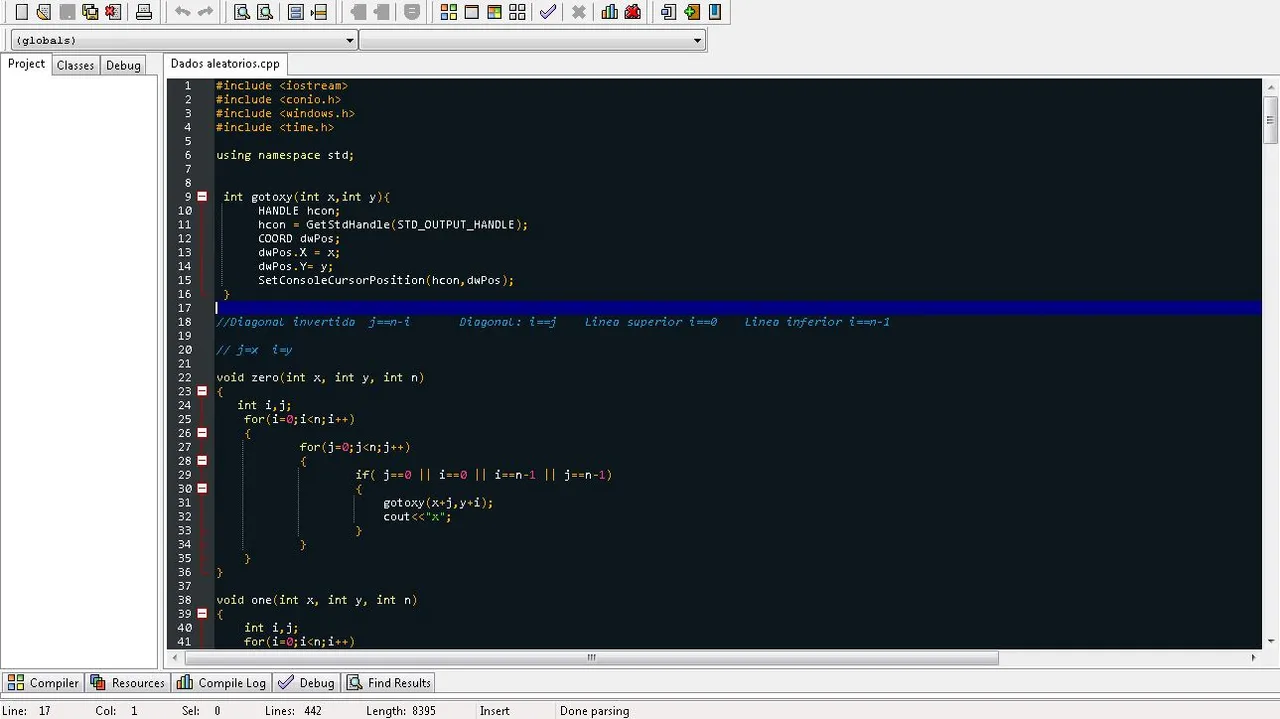Switch to the Classes sidebar tab
Viewport: 1280px width, 719px height.
click(75, 65)
